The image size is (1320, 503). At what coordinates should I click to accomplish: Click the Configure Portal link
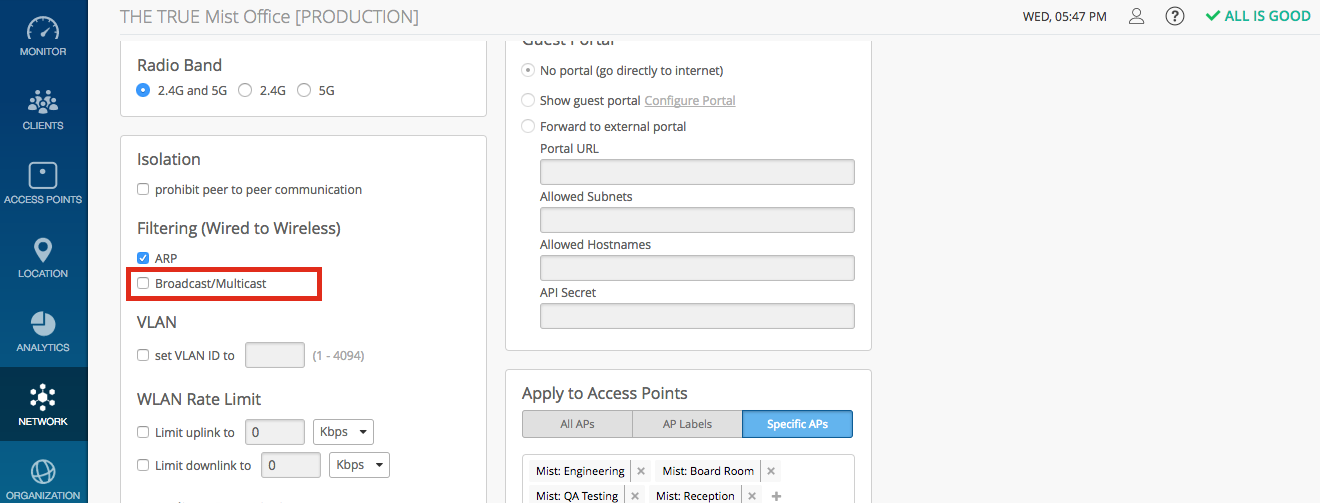(x=690, y=101)
